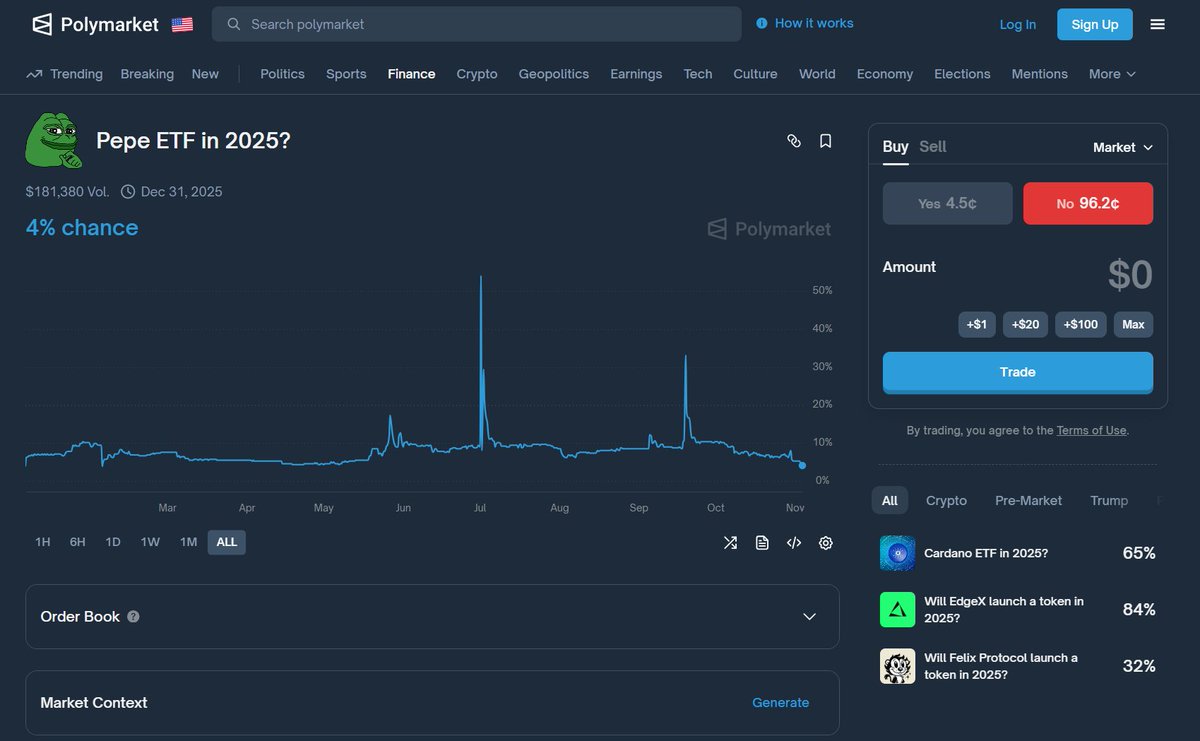The image size is (1200, 741).
Task: Click the shuffle compare icon below chart
Action: 730,543
